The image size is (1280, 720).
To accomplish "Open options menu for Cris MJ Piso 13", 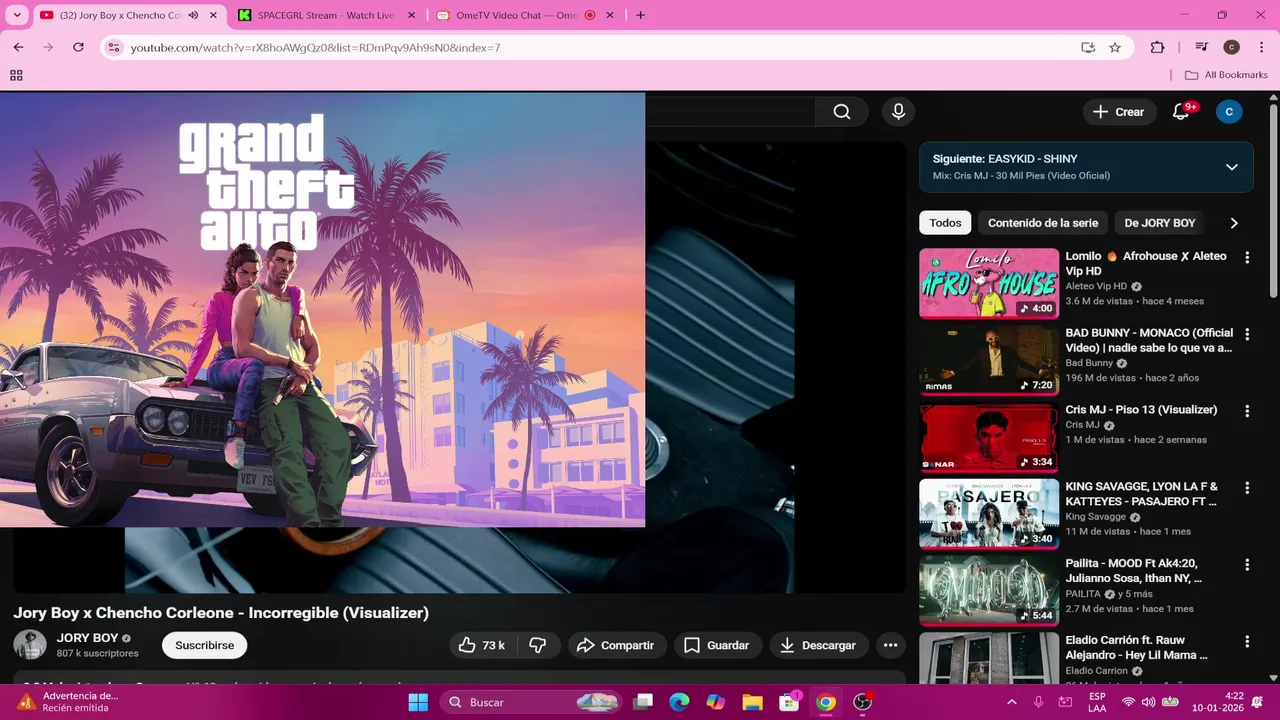I will pos(1247,411).
